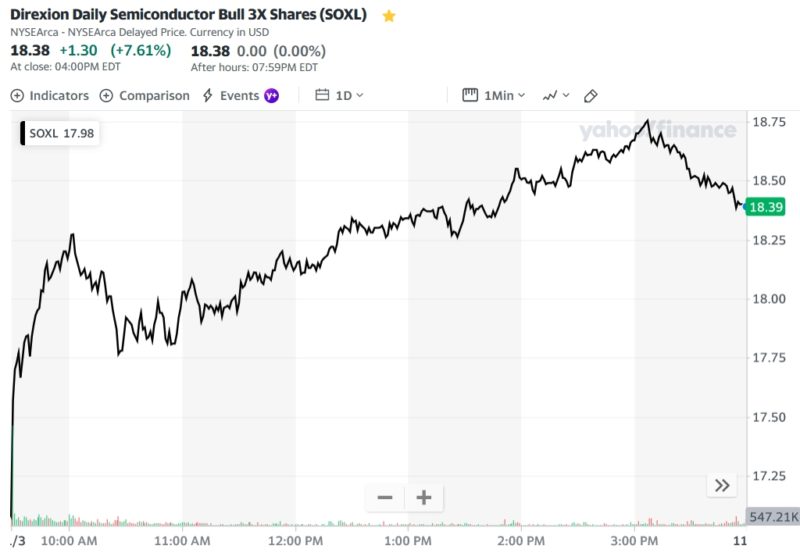Screen dimensions: 800x553
Task: Click the green 18.39 current price tag
Action: point(765,207)
